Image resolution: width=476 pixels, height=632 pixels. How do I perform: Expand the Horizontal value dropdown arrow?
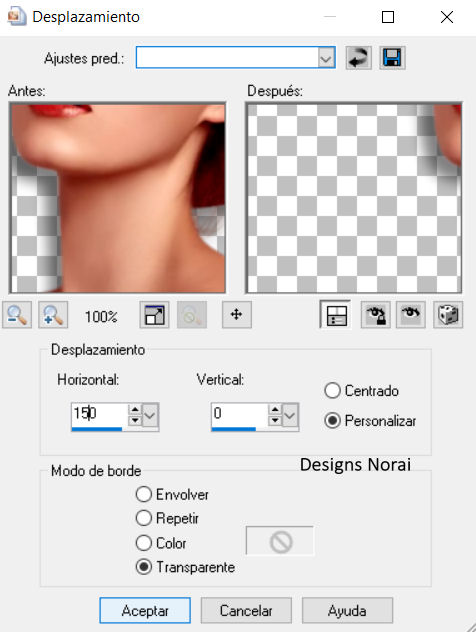click(150, 415)
